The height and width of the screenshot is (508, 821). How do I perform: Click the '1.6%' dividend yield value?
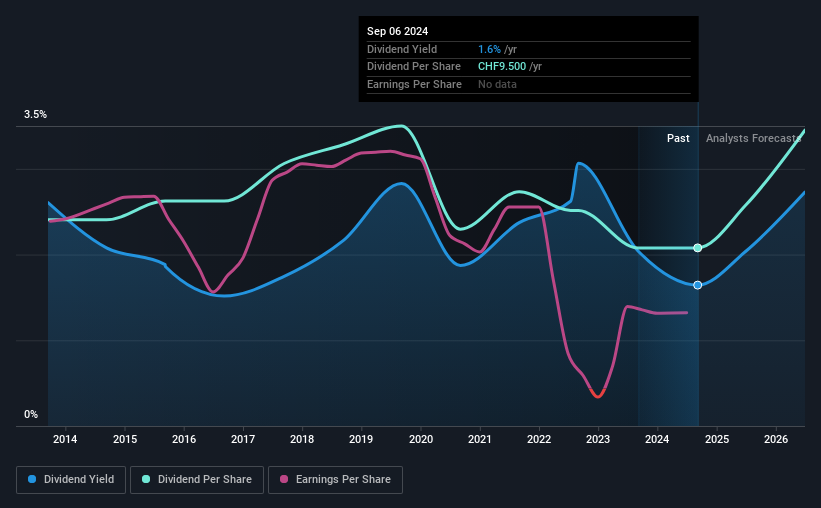click(x=489, y=49)
